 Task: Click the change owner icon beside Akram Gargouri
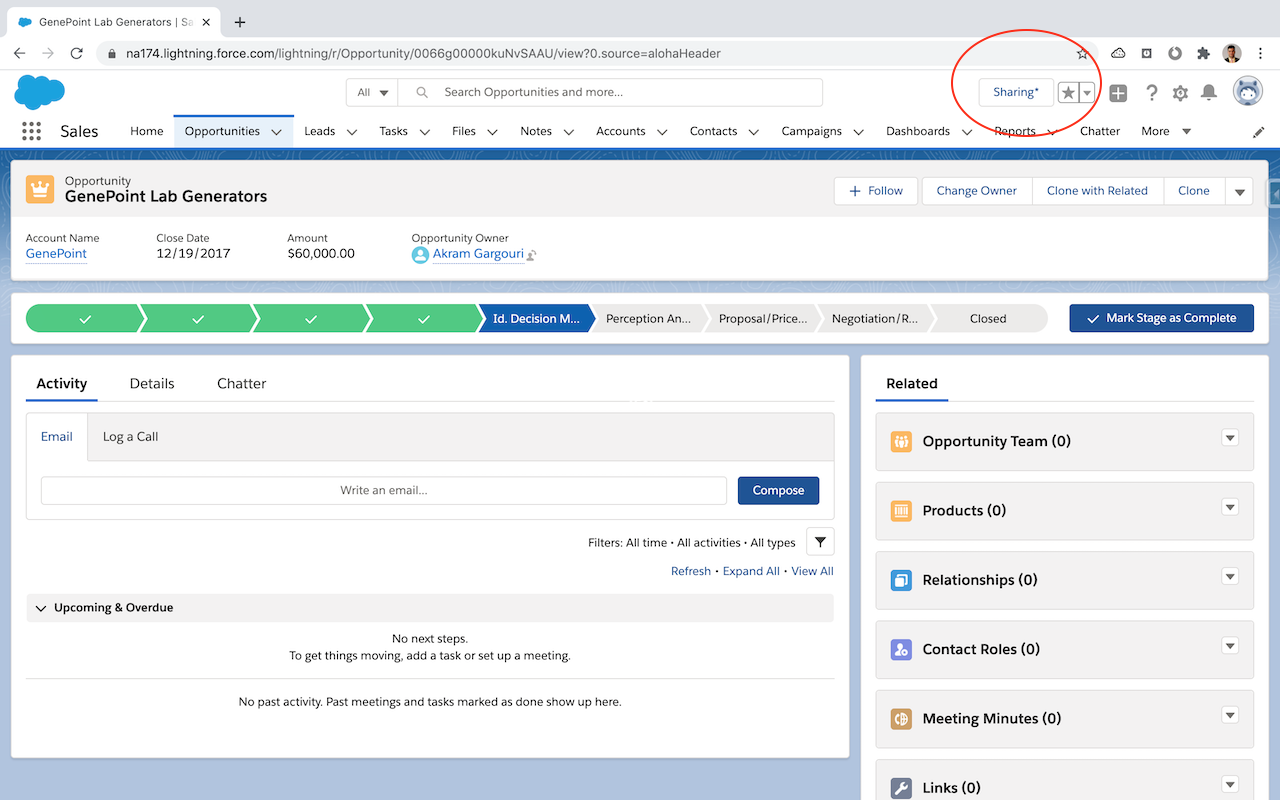[532, 255]
